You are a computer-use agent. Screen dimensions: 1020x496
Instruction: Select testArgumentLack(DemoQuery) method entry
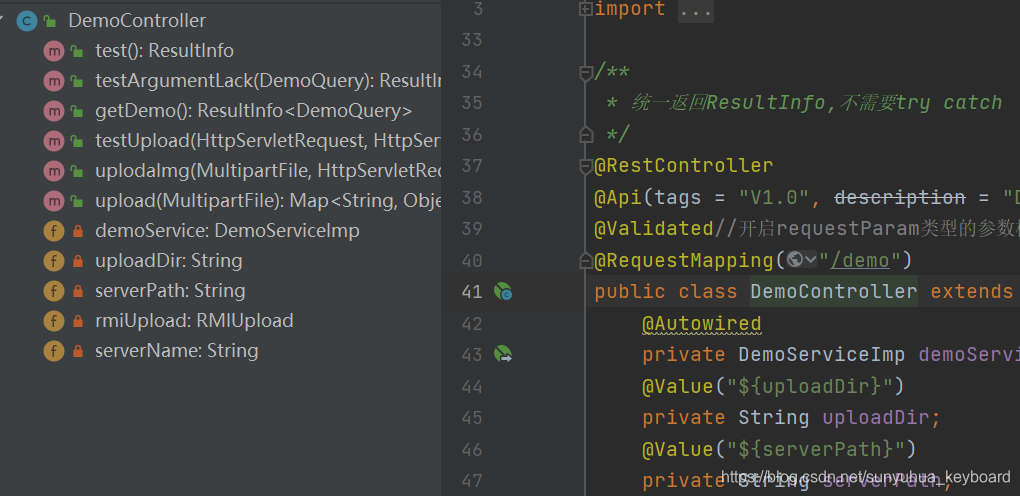tap(269, 81)
